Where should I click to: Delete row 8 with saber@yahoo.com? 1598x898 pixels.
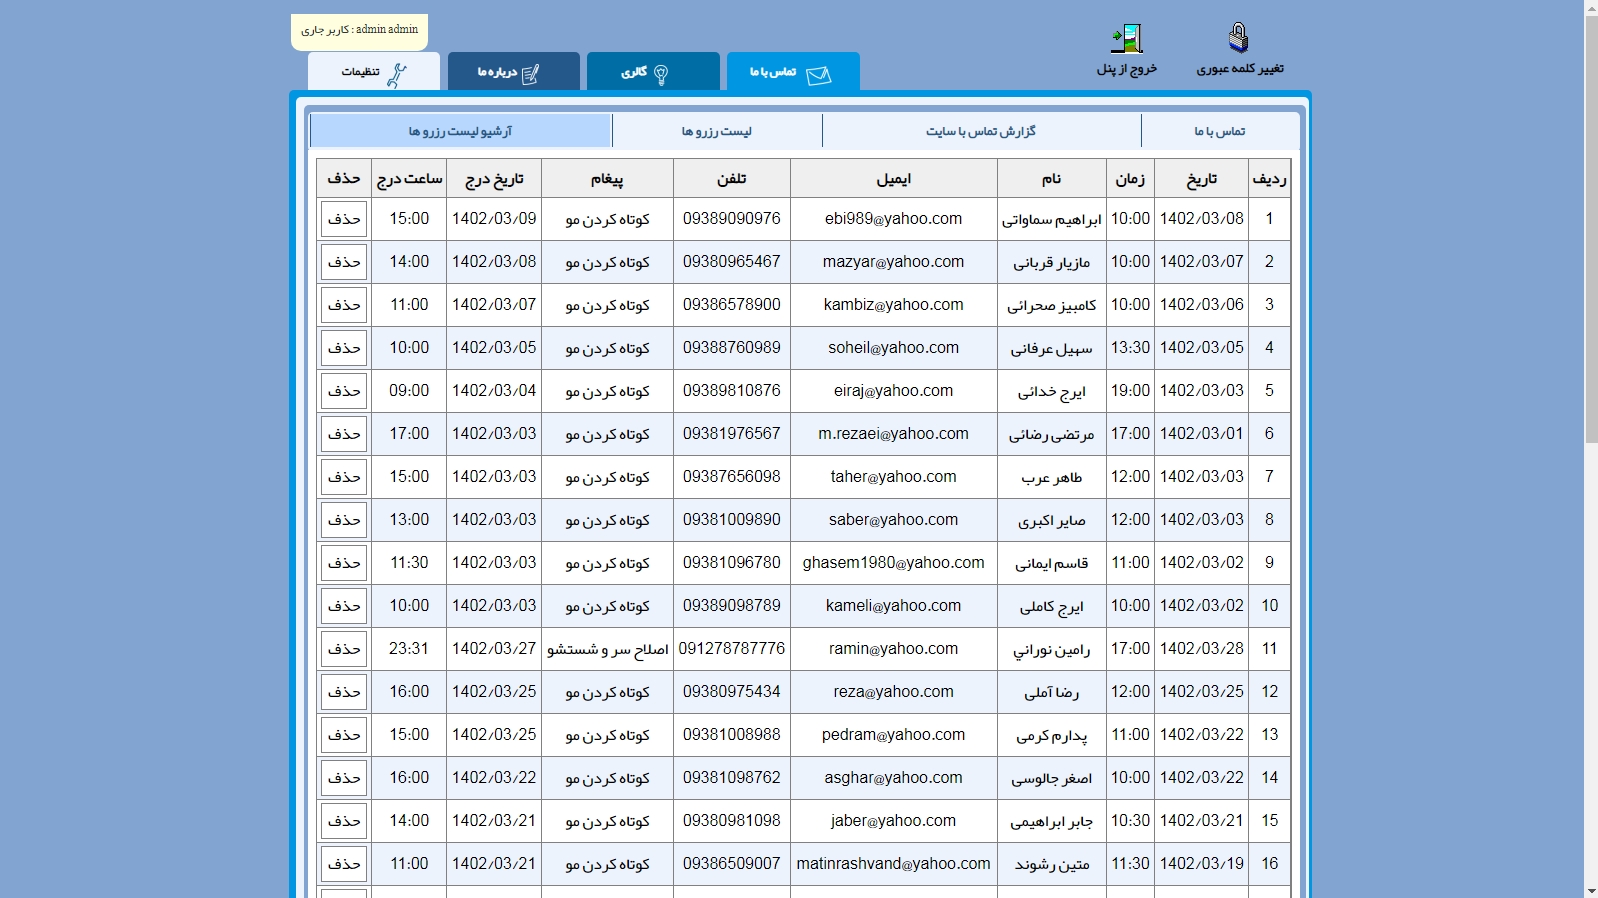pyautogui.click(x=344, y=520)
